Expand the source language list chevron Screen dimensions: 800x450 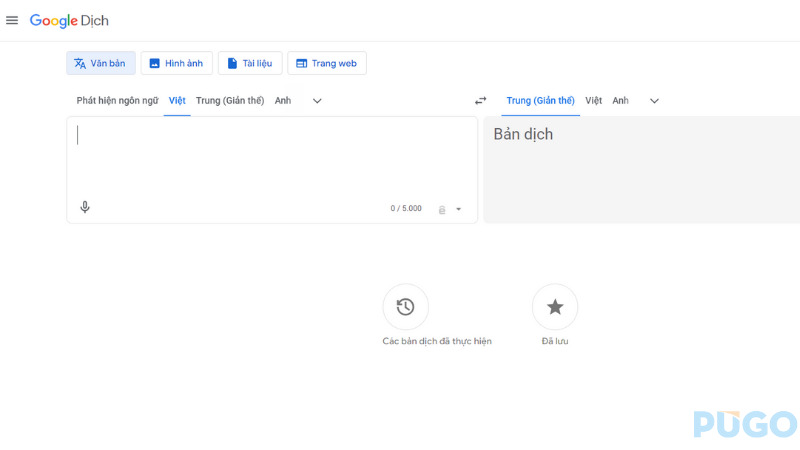coord(317,101)
